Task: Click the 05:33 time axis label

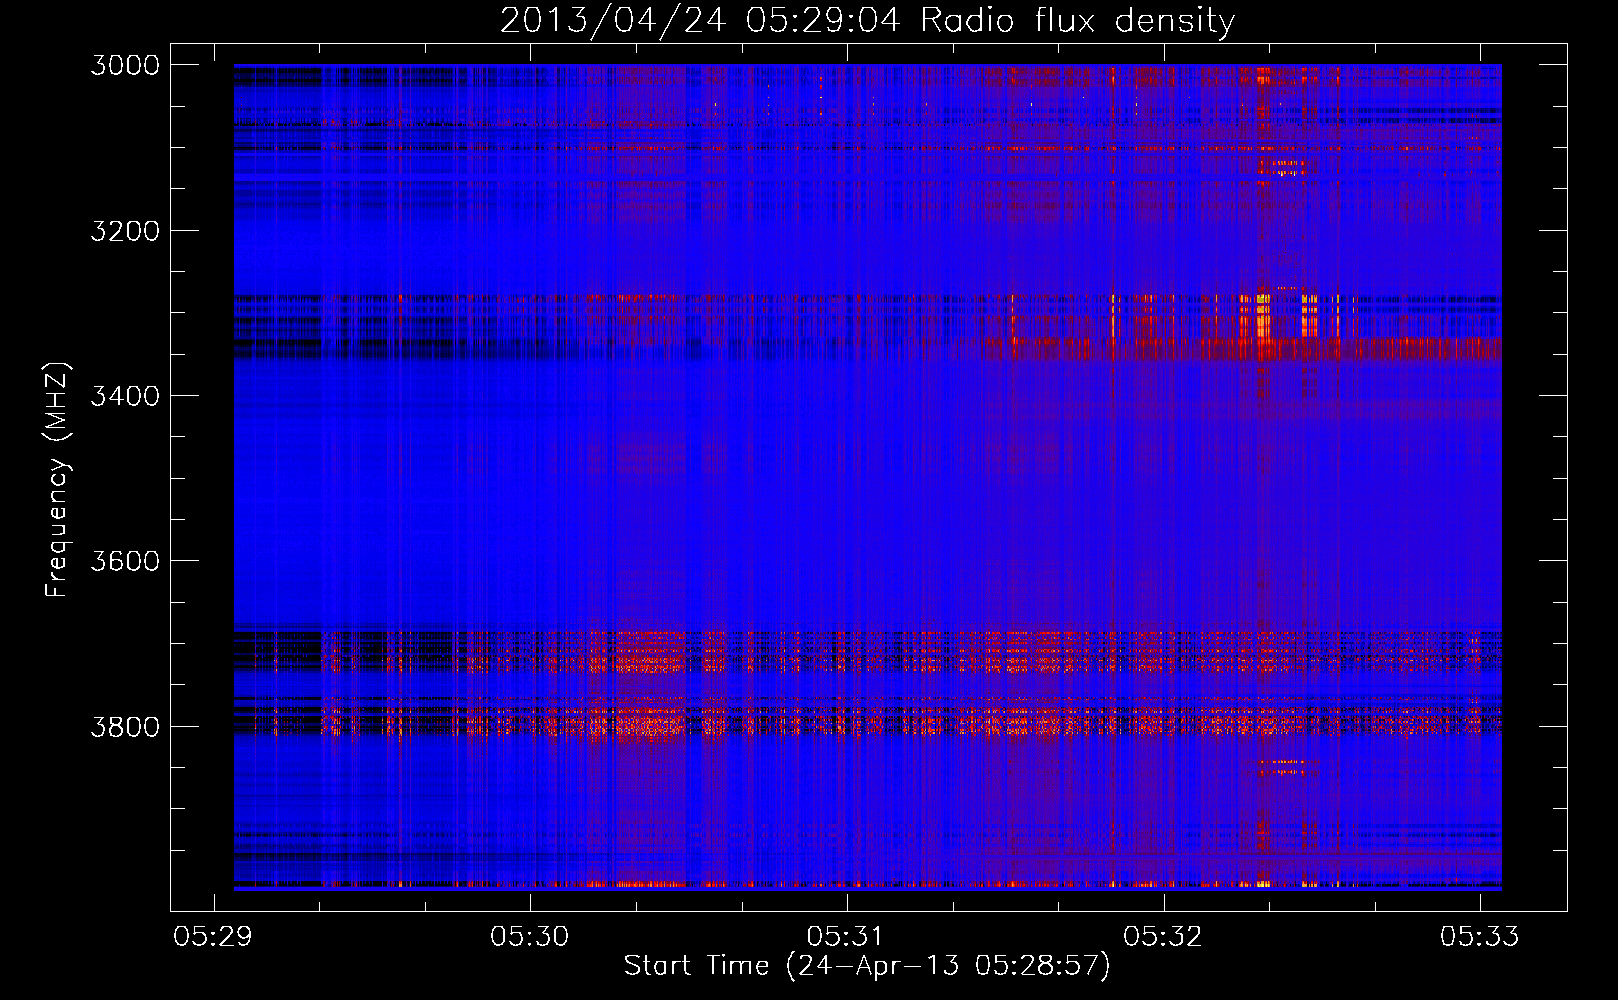Action: click(x=1479, y=936)
